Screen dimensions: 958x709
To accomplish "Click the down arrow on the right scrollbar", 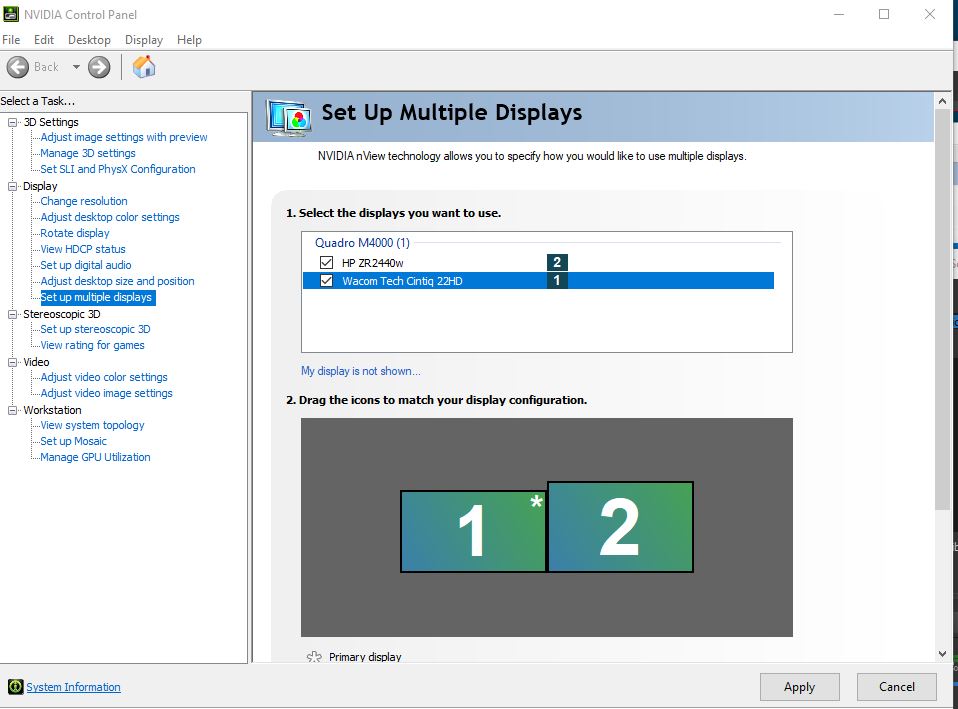I will click(942, 653).
